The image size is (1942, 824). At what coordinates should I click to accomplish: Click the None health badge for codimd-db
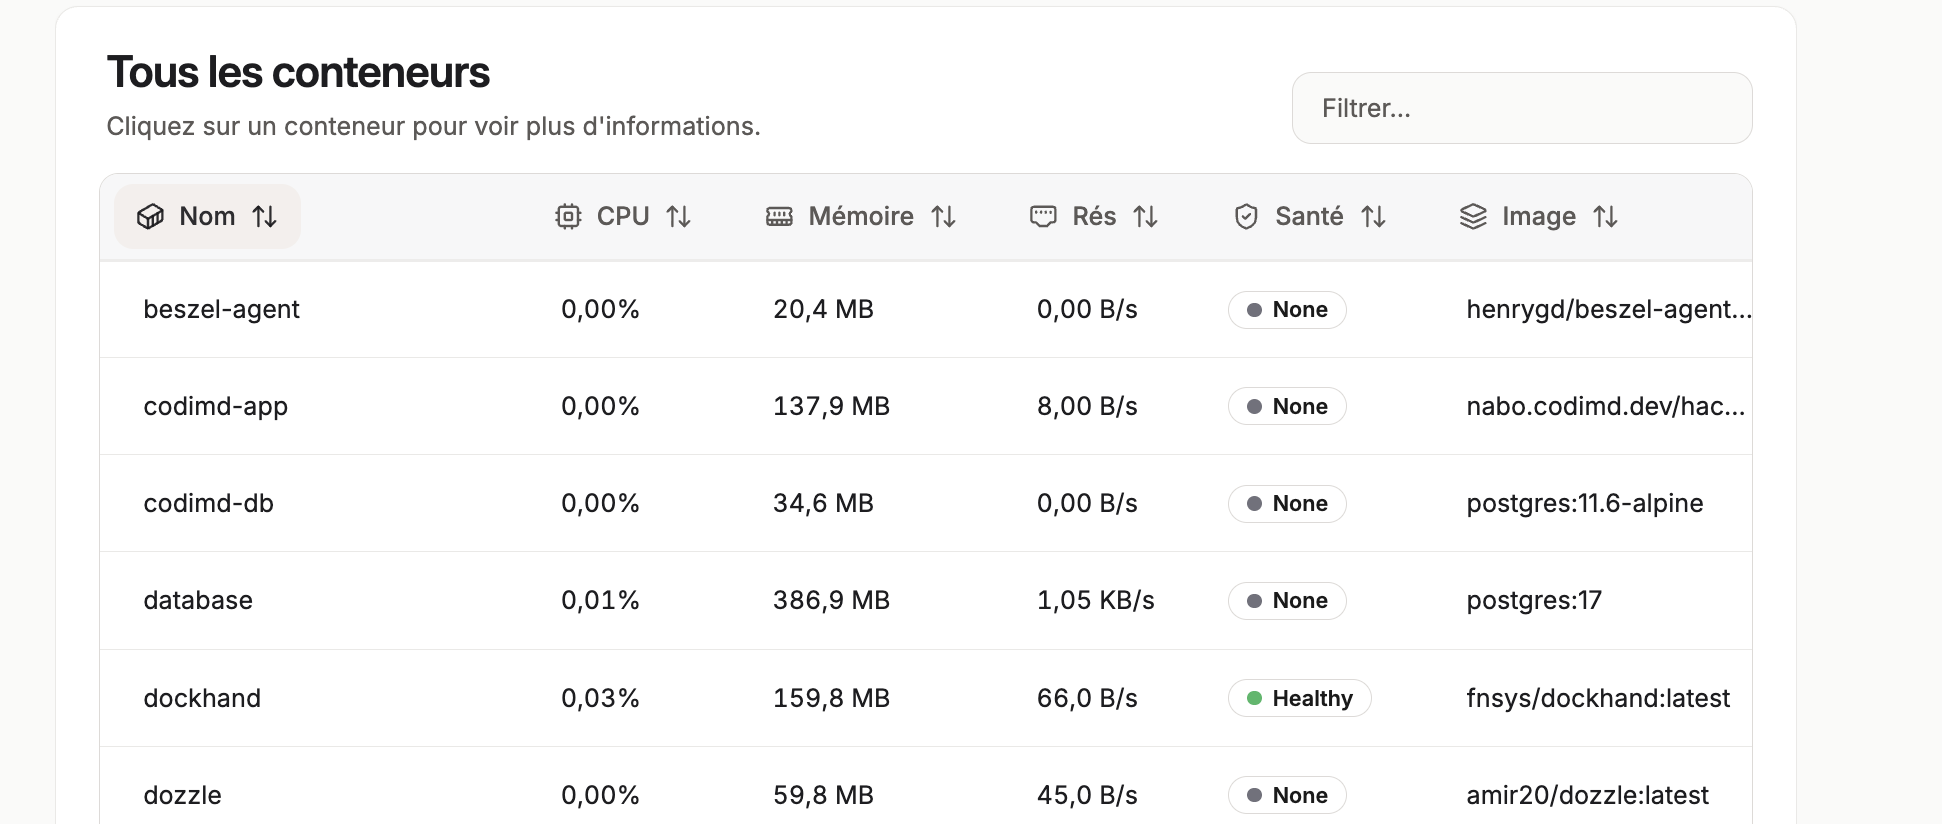click(1287, 503)
